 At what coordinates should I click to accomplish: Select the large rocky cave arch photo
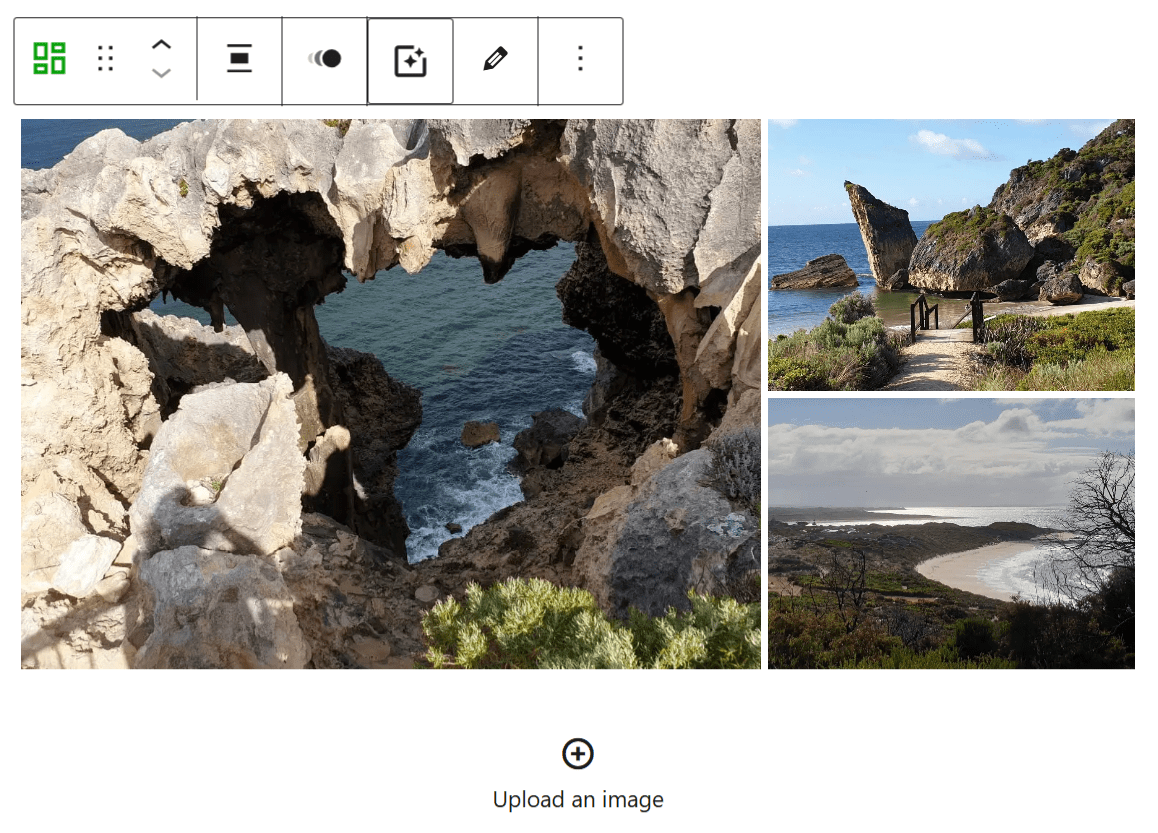pos(391,394)
